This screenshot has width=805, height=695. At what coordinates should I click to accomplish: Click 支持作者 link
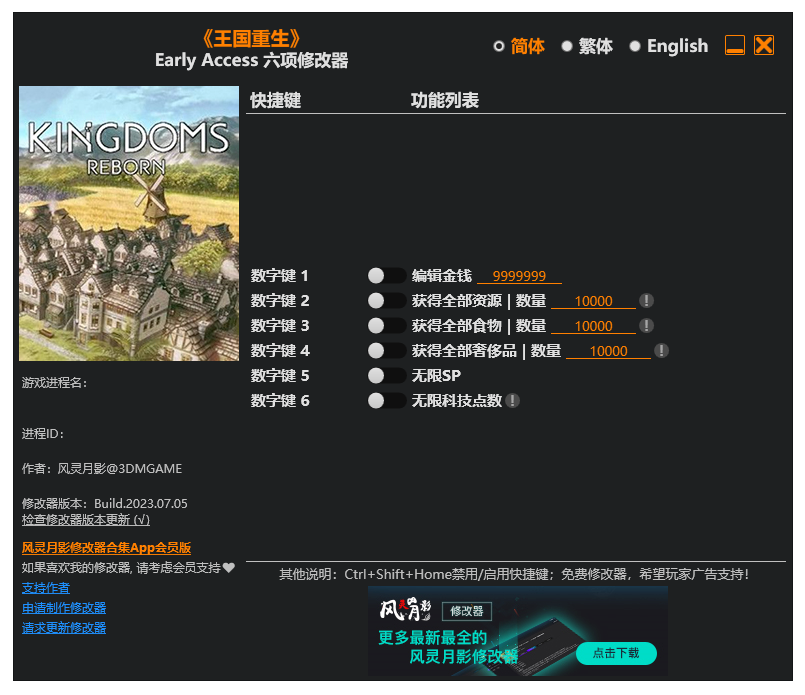[46, 588]
